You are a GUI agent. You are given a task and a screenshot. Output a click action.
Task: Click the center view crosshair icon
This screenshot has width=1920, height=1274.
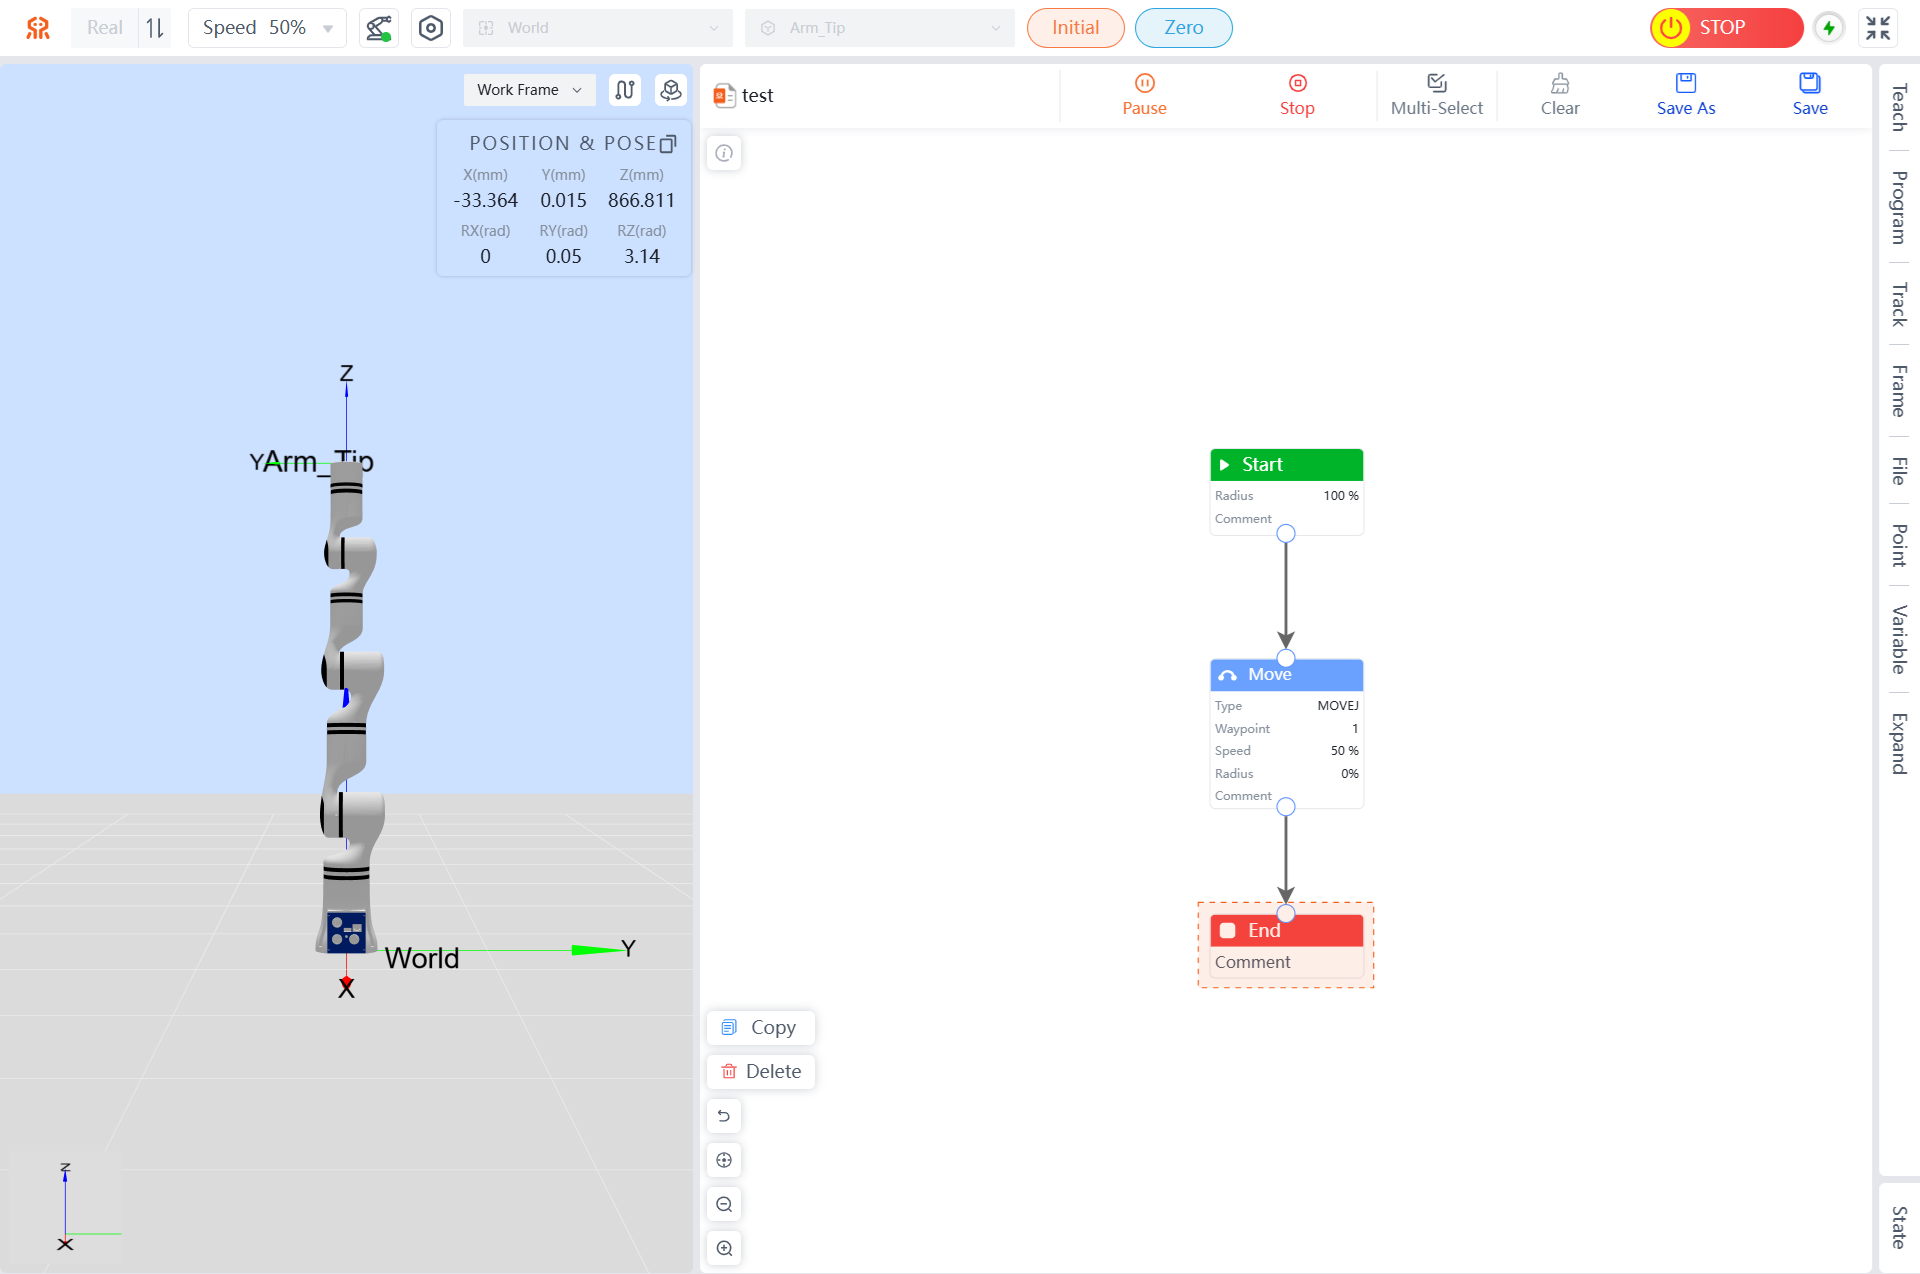click(x=724, y=1160)
